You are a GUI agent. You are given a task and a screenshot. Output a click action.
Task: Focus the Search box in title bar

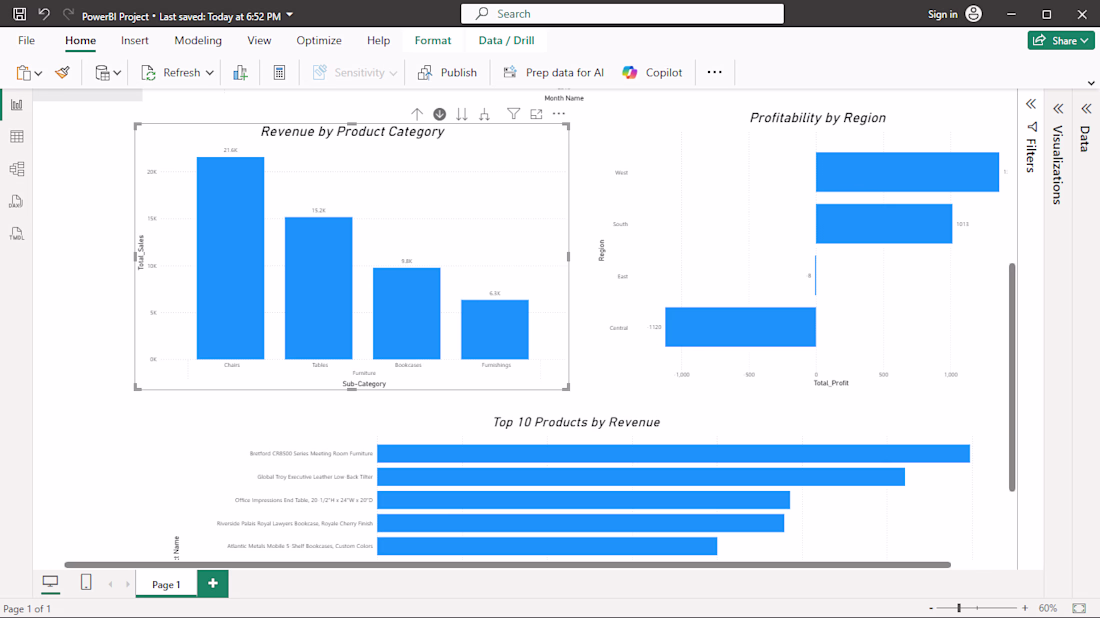[x=622, y=14]
